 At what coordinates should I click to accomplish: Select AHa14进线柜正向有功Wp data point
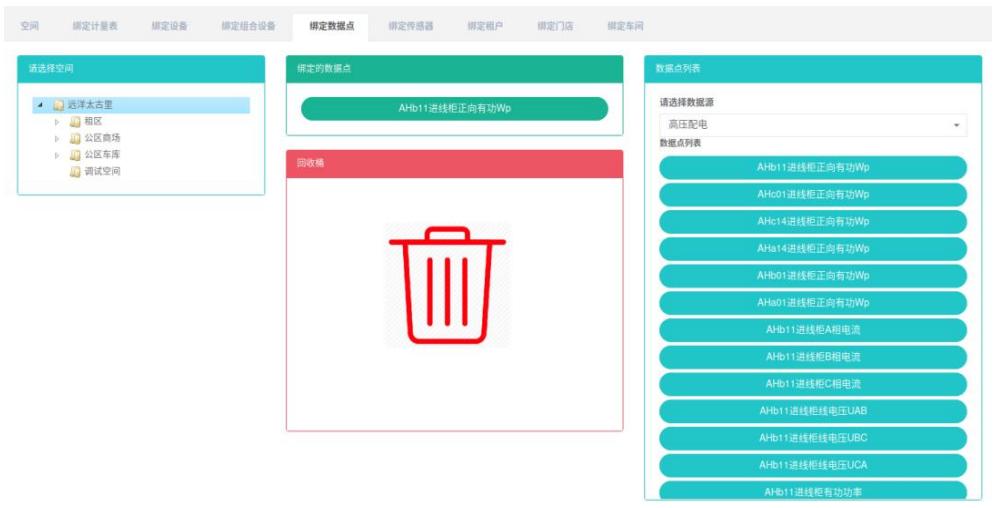pyautogui.click(x=812, y=248)
